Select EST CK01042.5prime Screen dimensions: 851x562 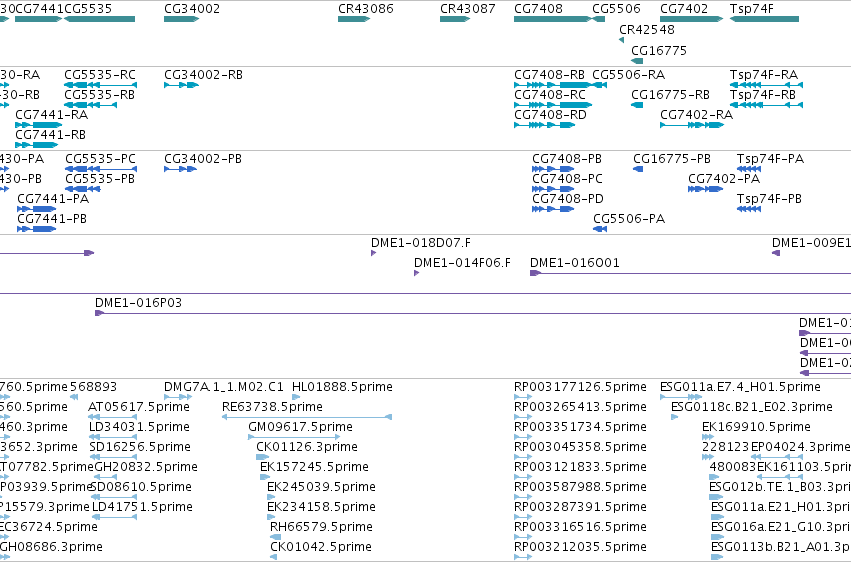click(276, 558)
